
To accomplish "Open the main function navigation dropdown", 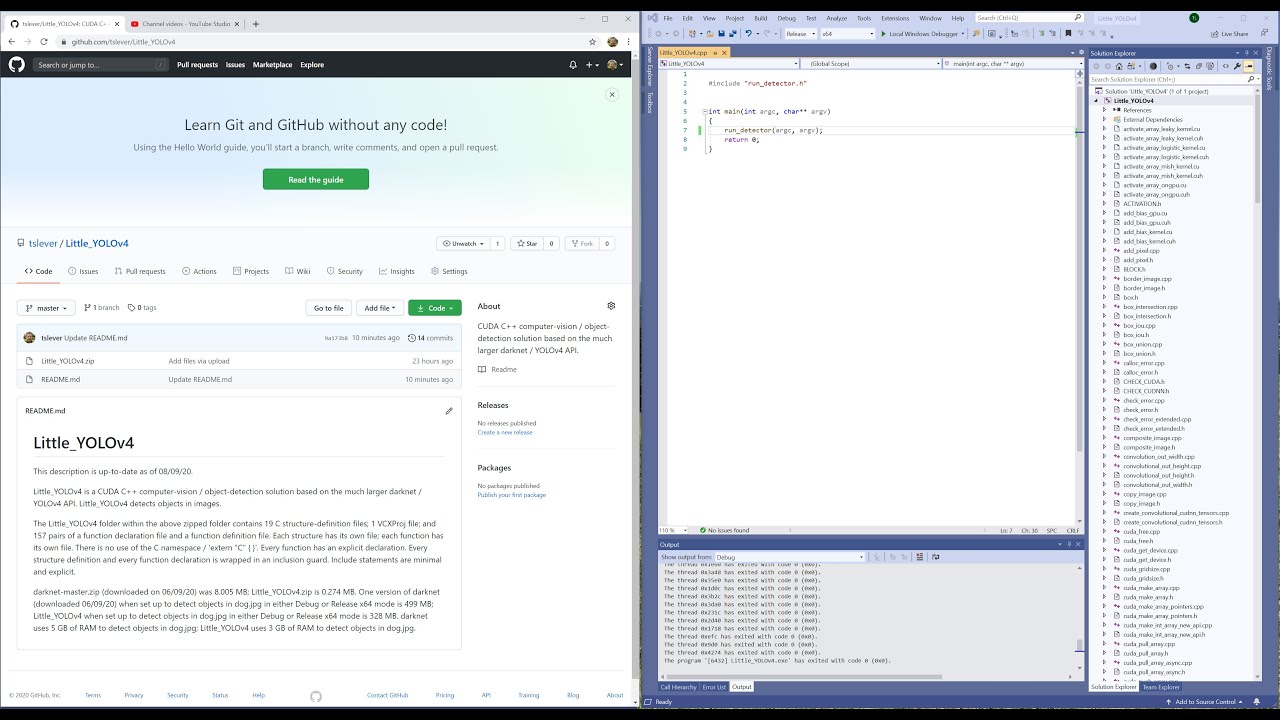I will point(1011,63).
